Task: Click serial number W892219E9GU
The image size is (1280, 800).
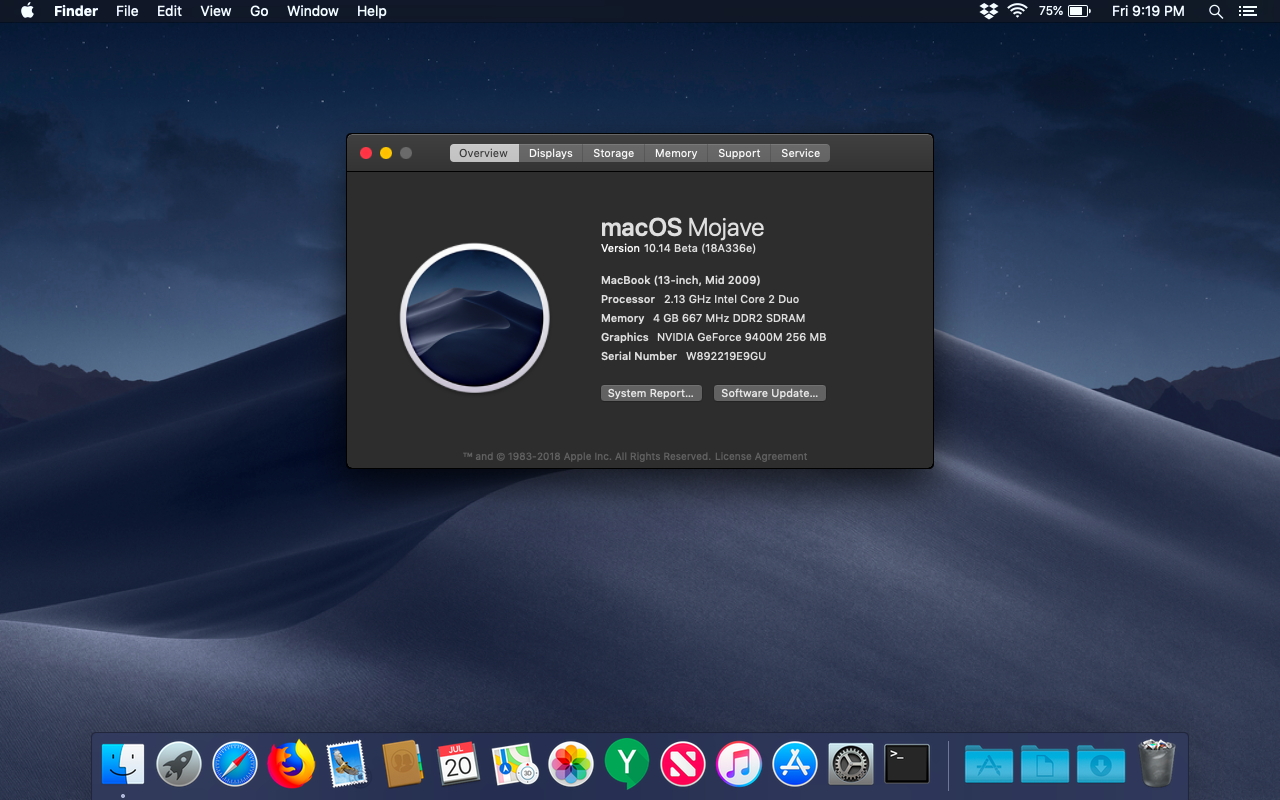Action: [x=726, y=356]
